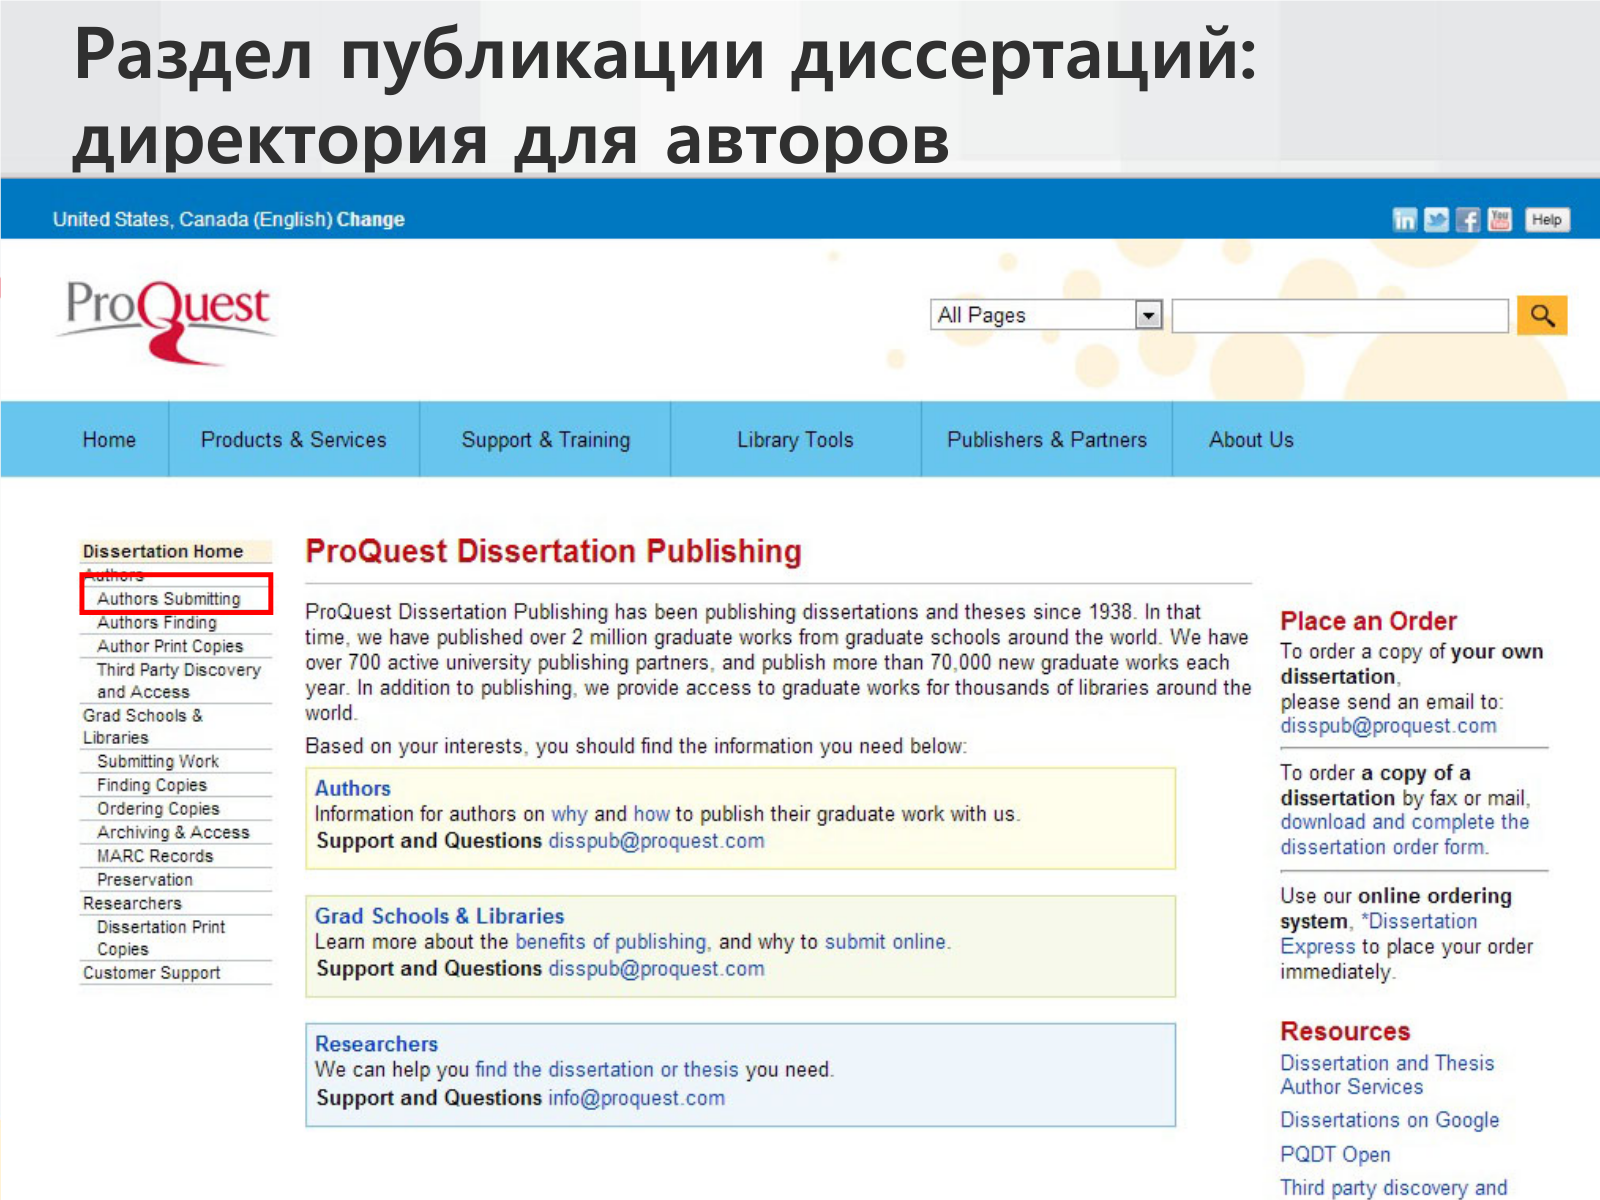Select Finding Copies in sidebar

pos(152,785)
